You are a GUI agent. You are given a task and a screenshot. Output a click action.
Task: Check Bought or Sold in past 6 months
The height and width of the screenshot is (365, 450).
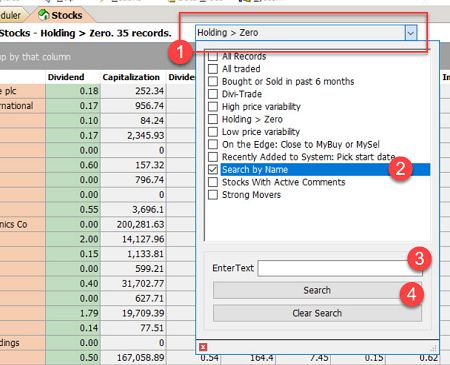[x=213, y=81]
